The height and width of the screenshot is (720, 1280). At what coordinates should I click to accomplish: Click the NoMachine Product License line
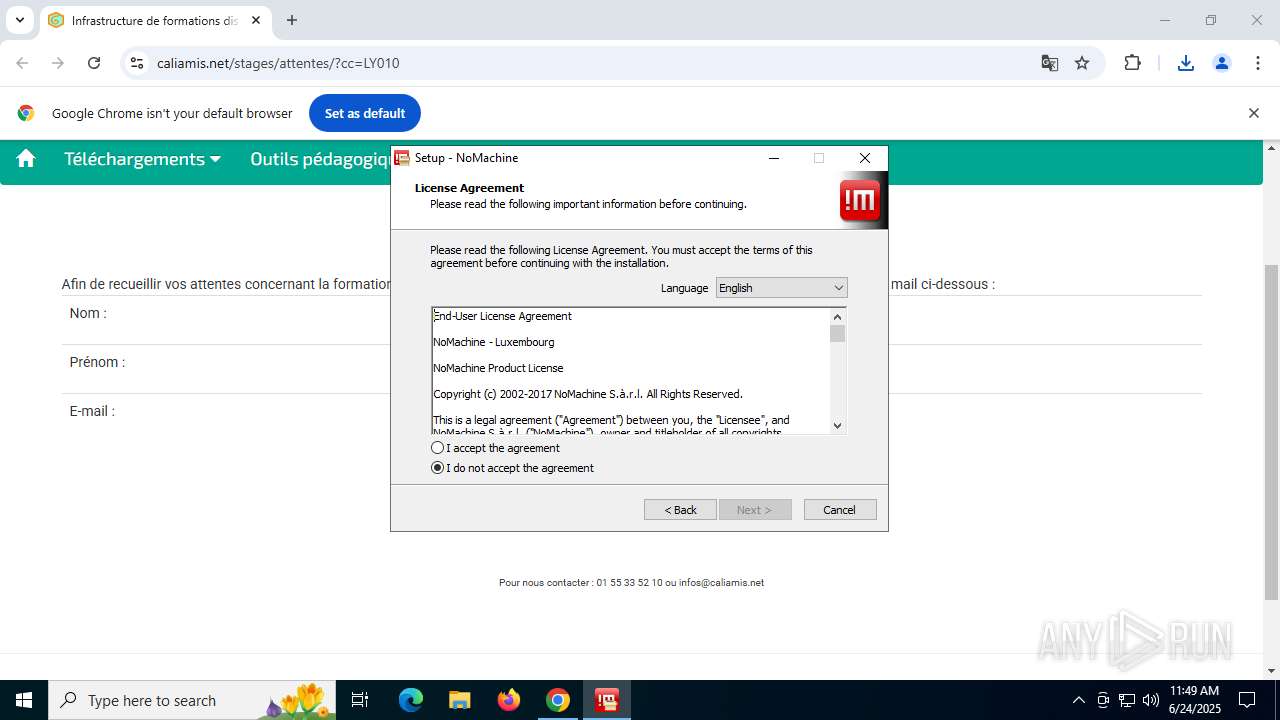[x=498, y=368]
